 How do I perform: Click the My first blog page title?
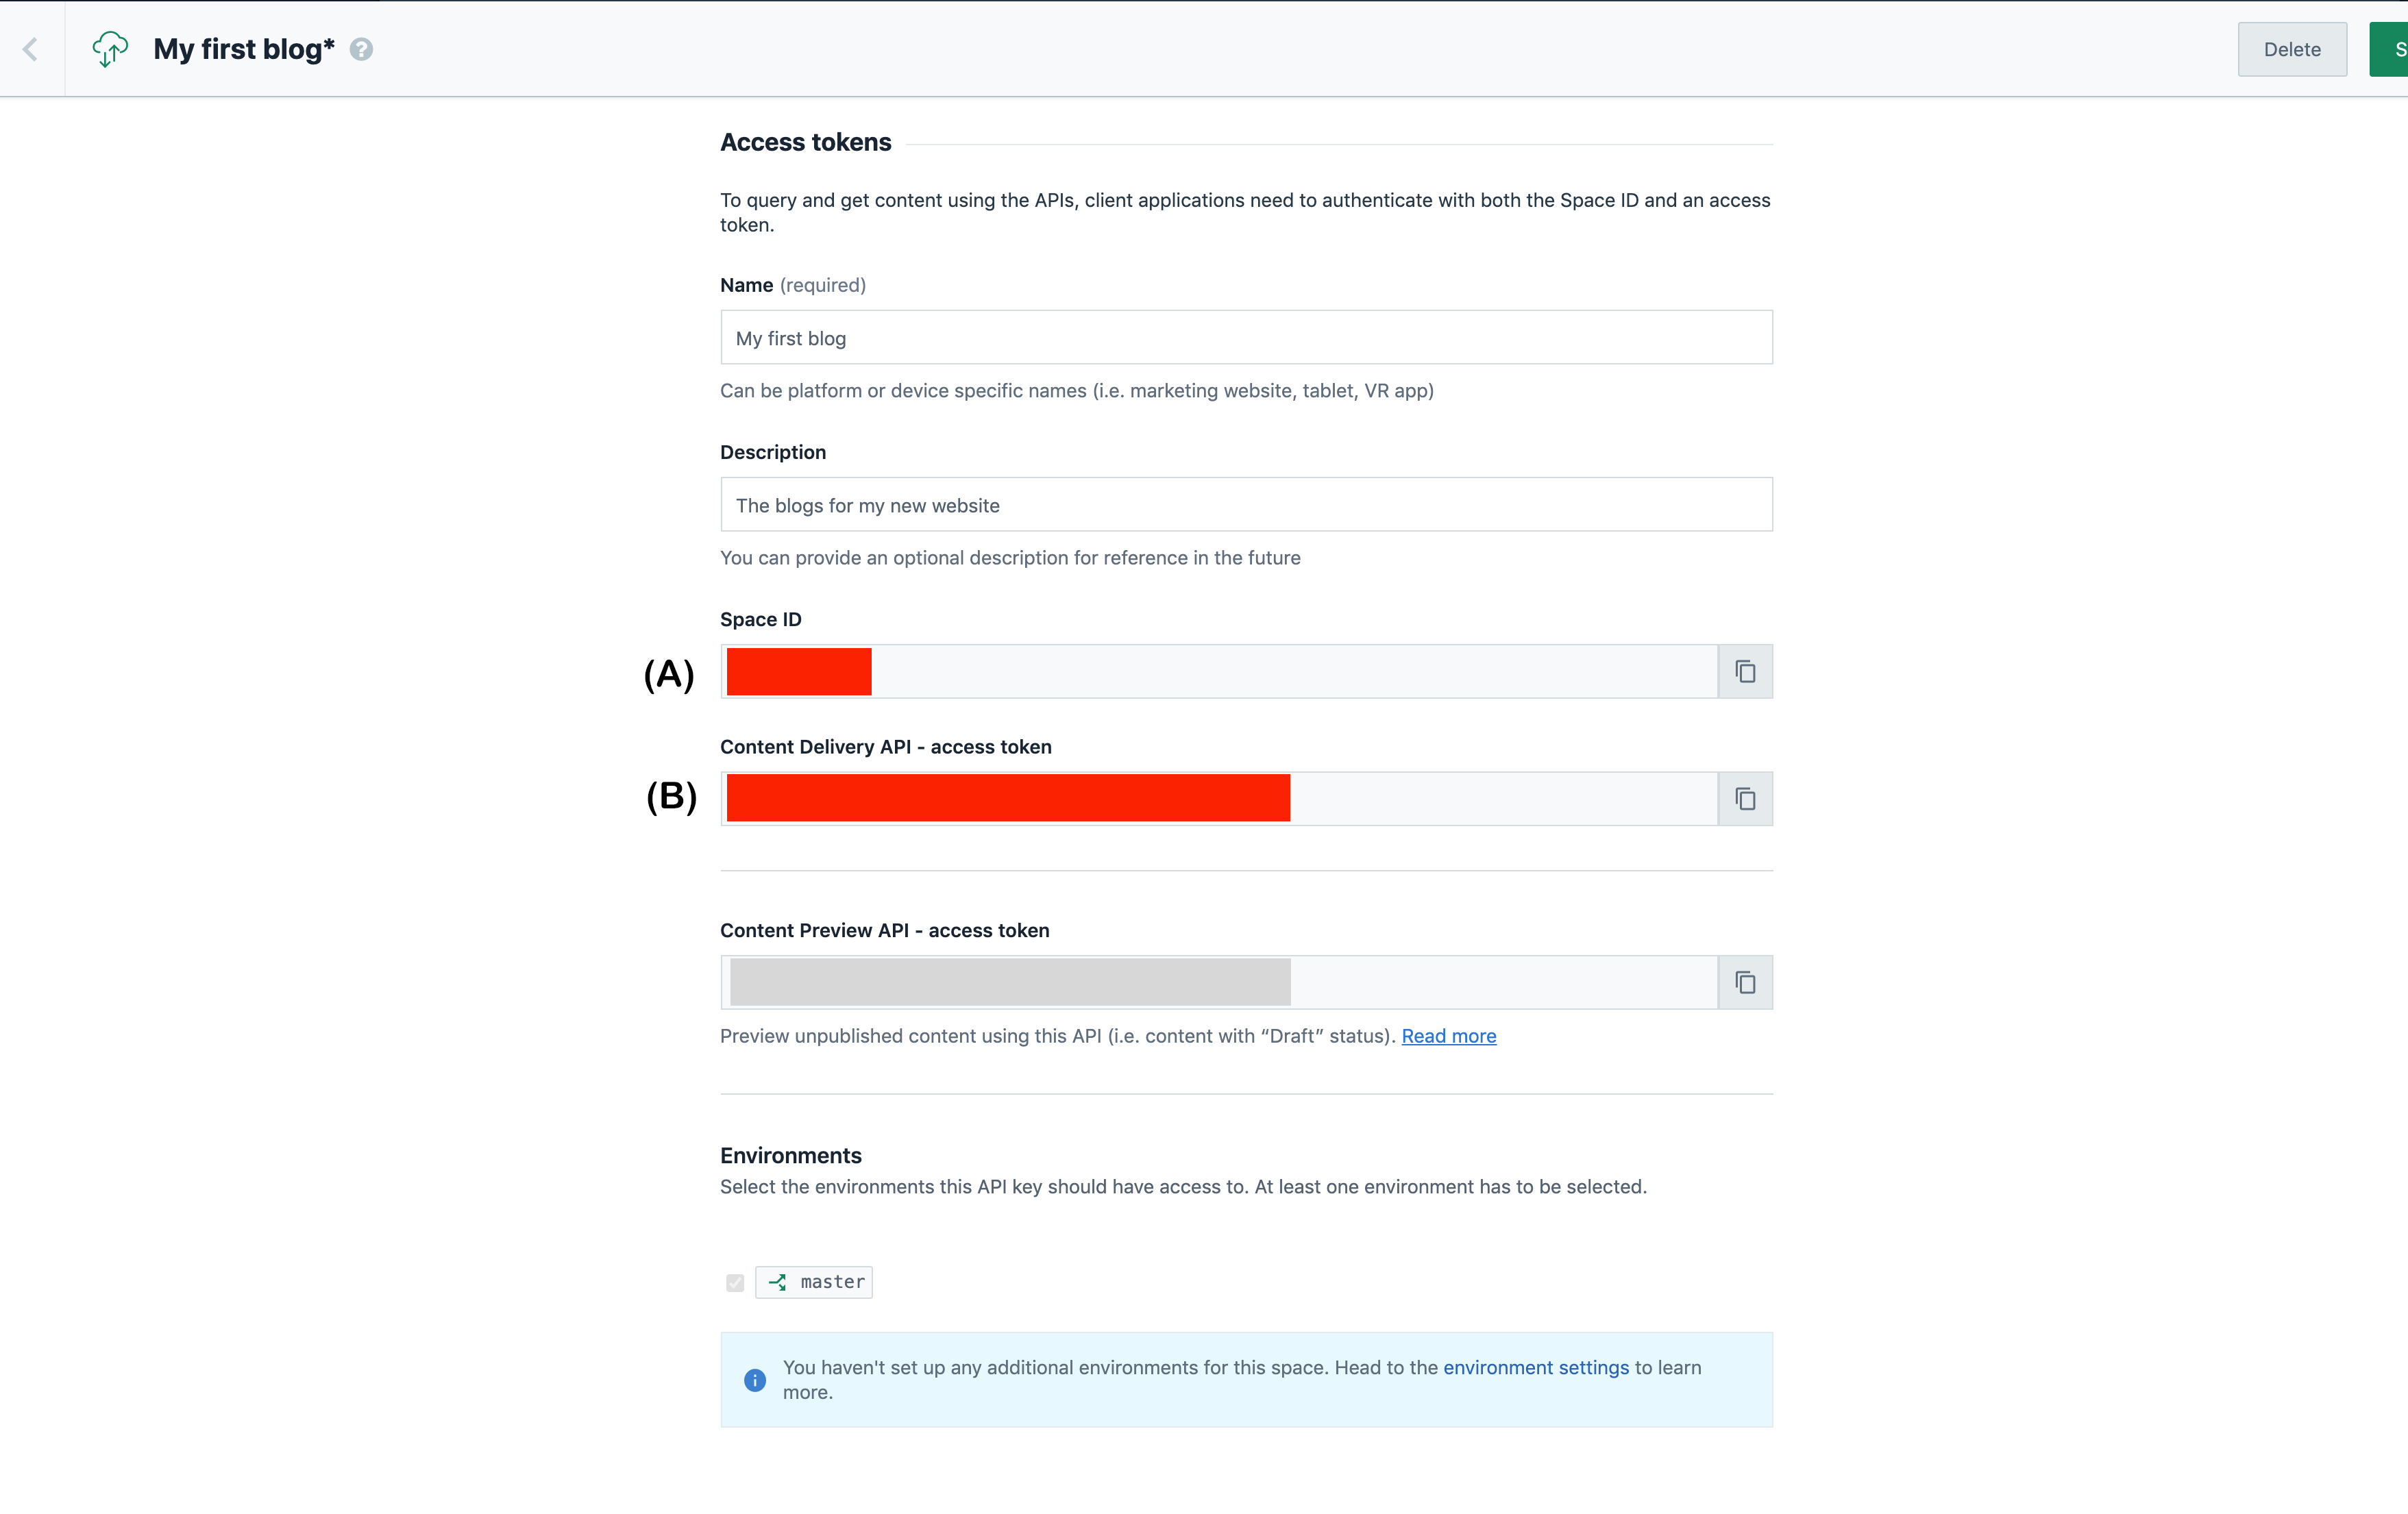243,49
